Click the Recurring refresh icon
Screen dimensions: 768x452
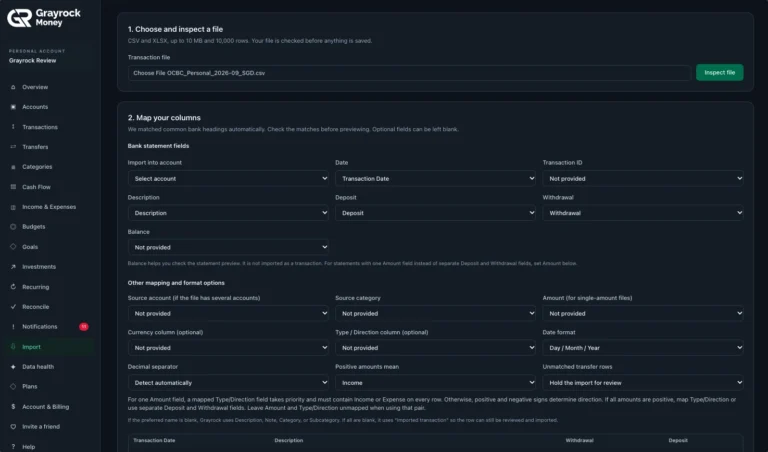point(13,287)
